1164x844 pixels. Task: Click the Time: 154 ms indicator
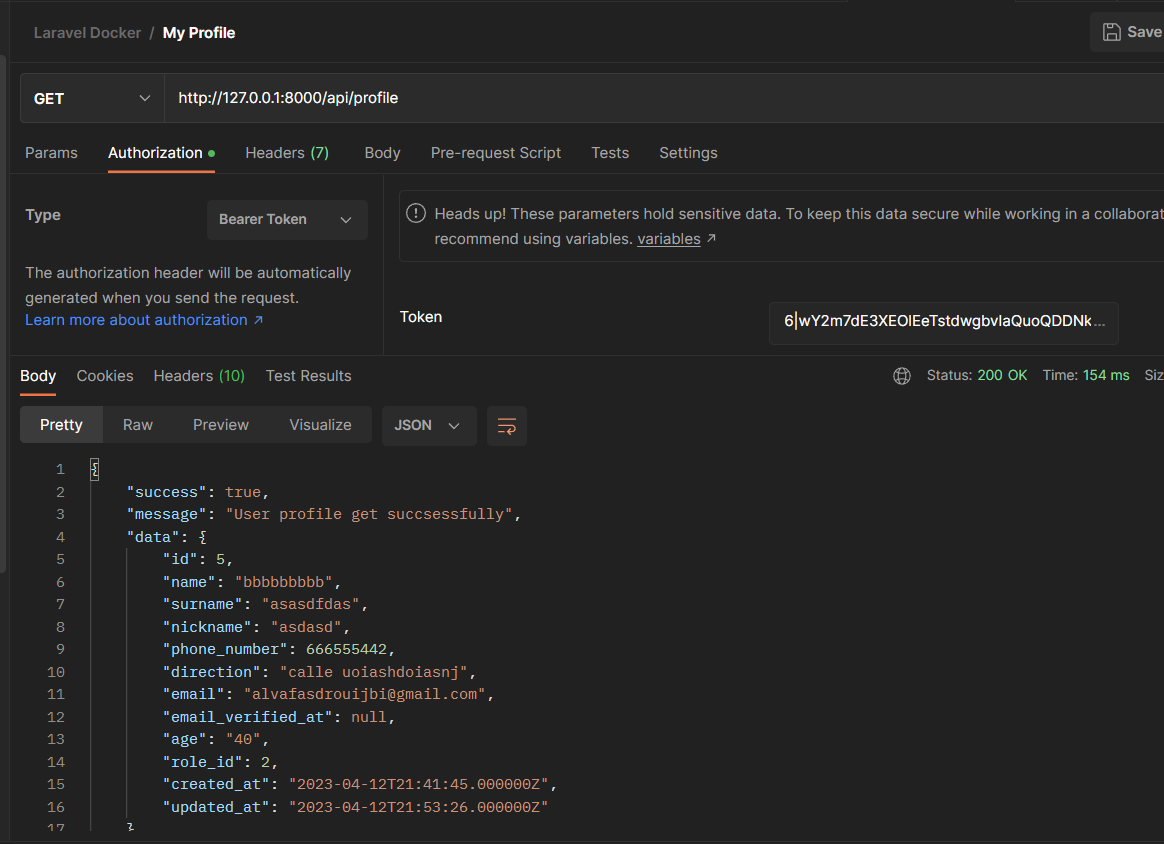tap(1086, 375)
